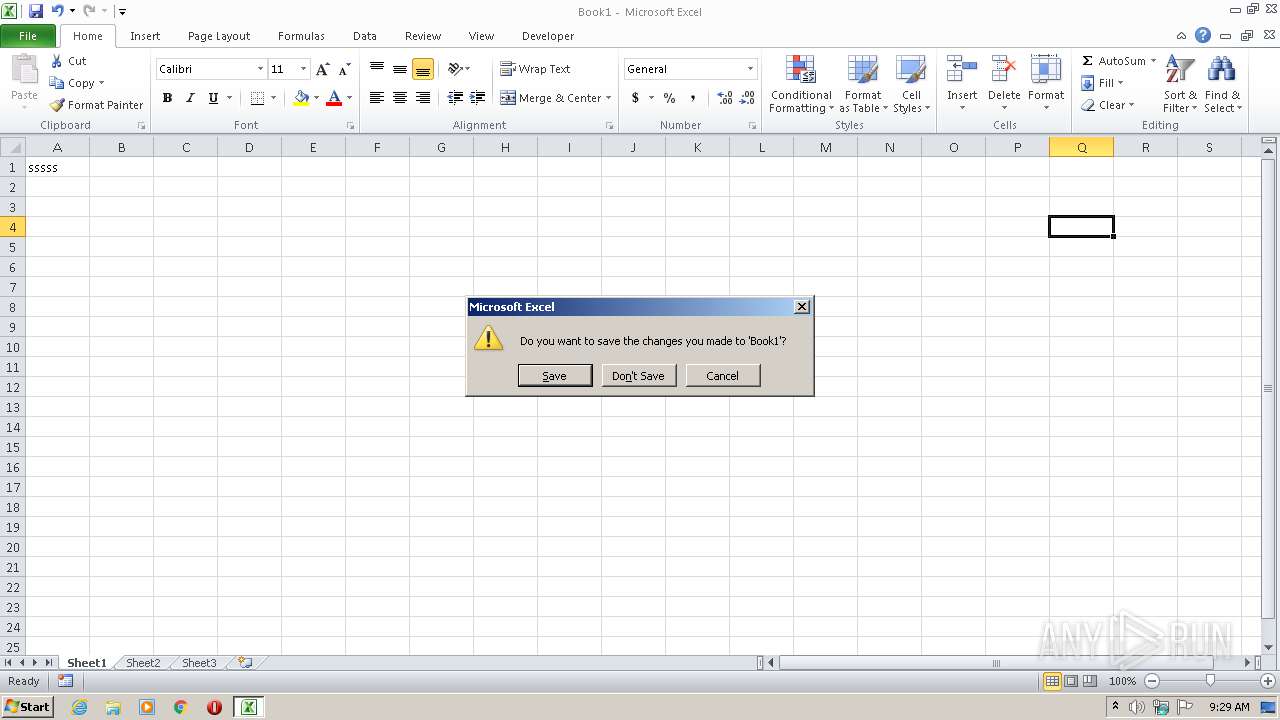1280x720 pixels.
Task: Switch to the Formulas tab
Action: (301, 36)
